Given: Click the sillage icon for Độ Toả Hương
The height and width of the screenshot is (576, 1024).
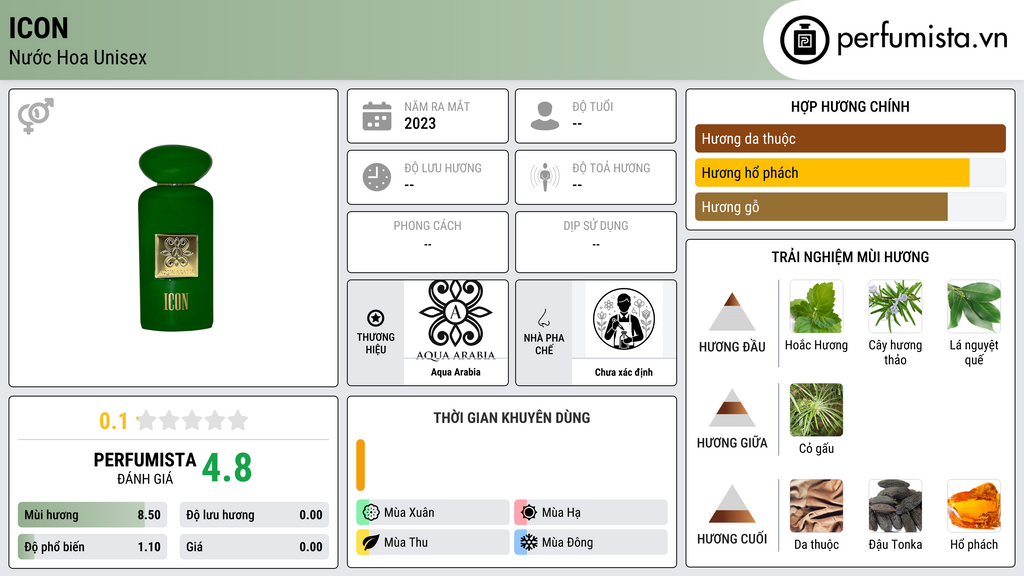Looking at the screenshot, I should (545, 177).
